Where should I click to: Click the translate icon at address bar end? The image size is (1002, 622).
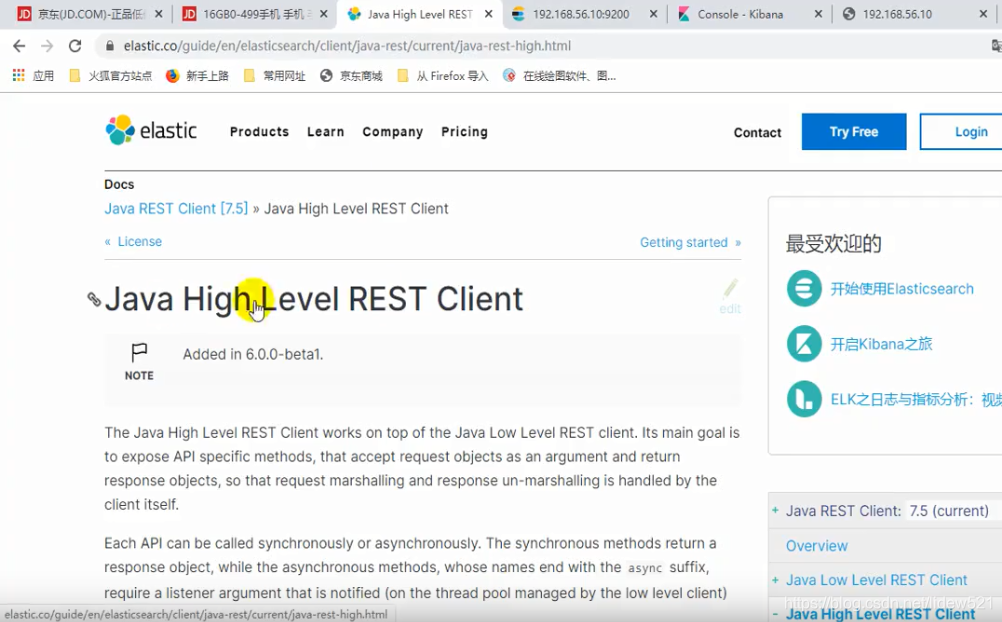pyautogui.click(x=996, y=46)
